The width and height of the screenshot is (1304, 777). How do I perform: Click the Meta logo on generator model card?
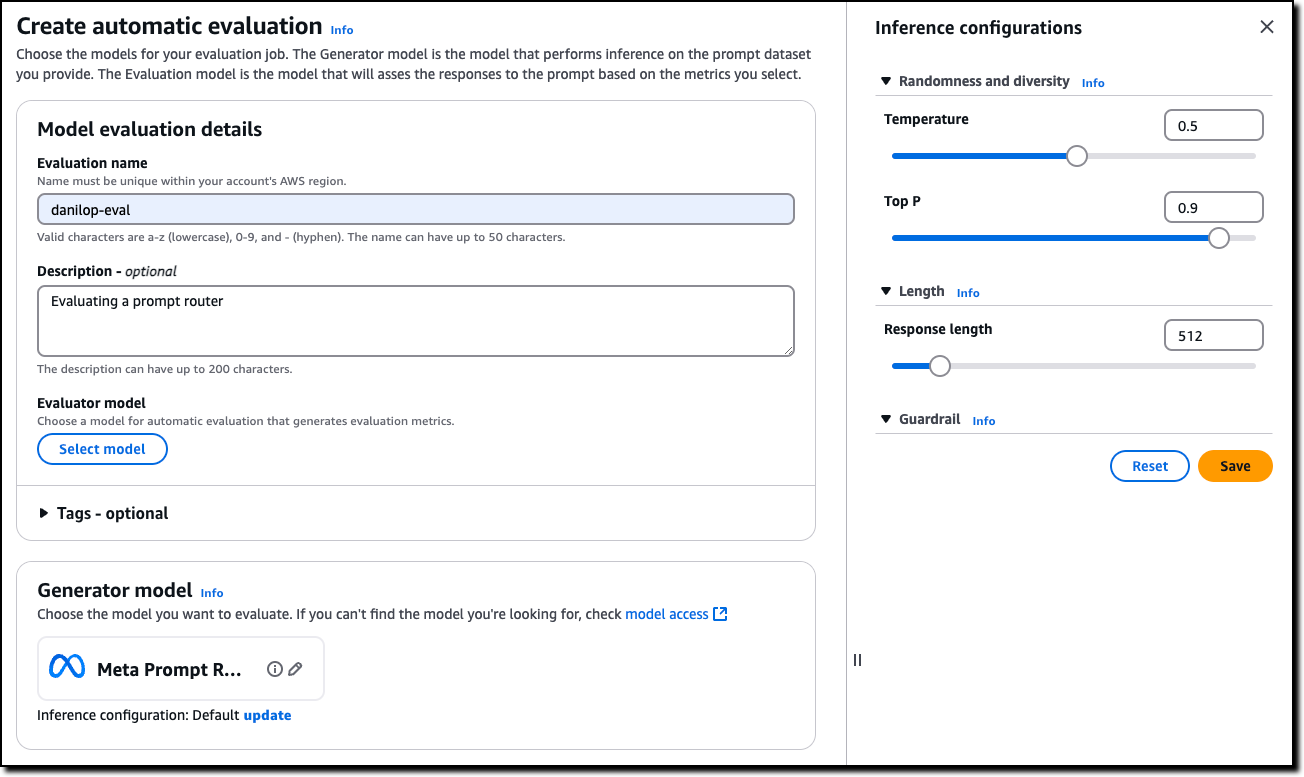point(67,668)
